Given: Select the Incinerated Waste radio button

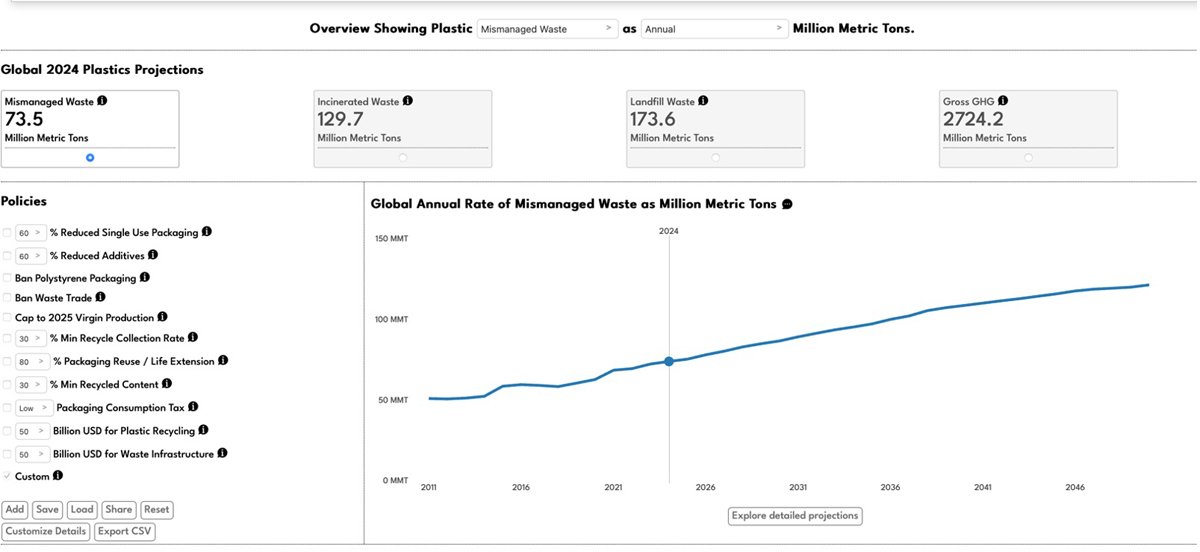Looking at the screenshot, I should [x=403, y=157].
